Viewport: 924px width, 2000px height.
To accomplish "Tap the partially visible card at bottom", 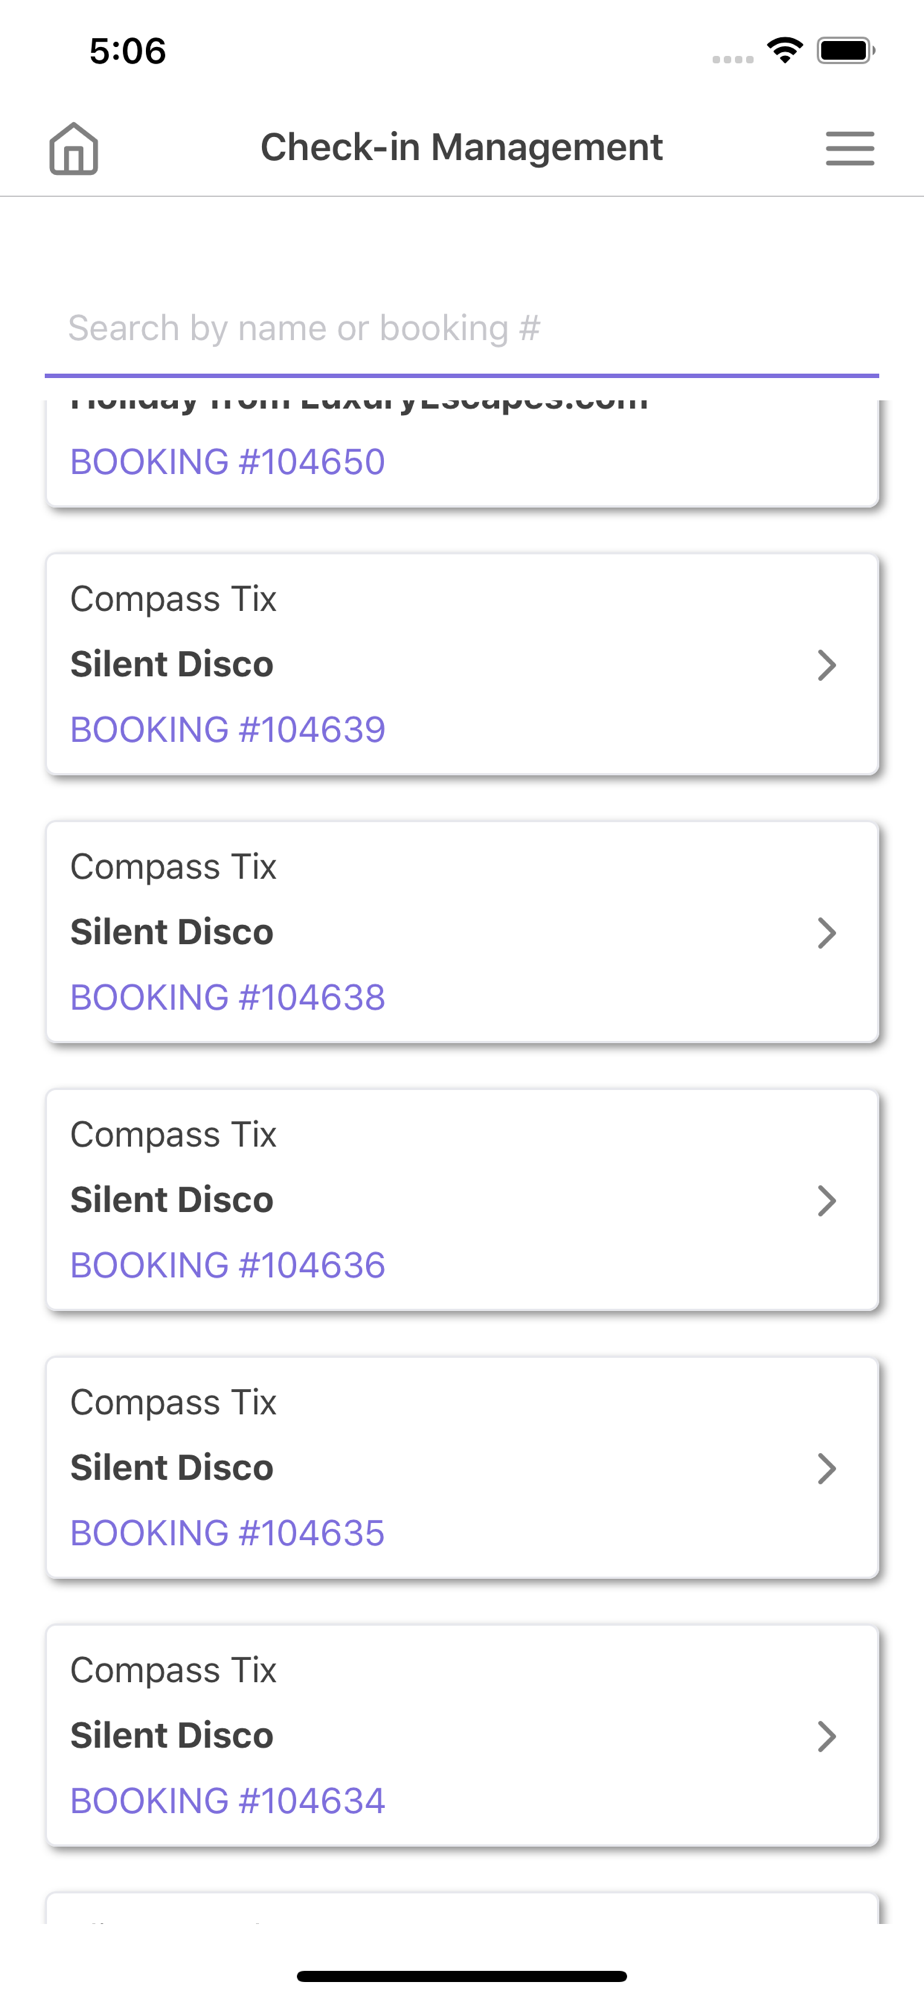I will pyautogui.click(x=461, y=1908).
